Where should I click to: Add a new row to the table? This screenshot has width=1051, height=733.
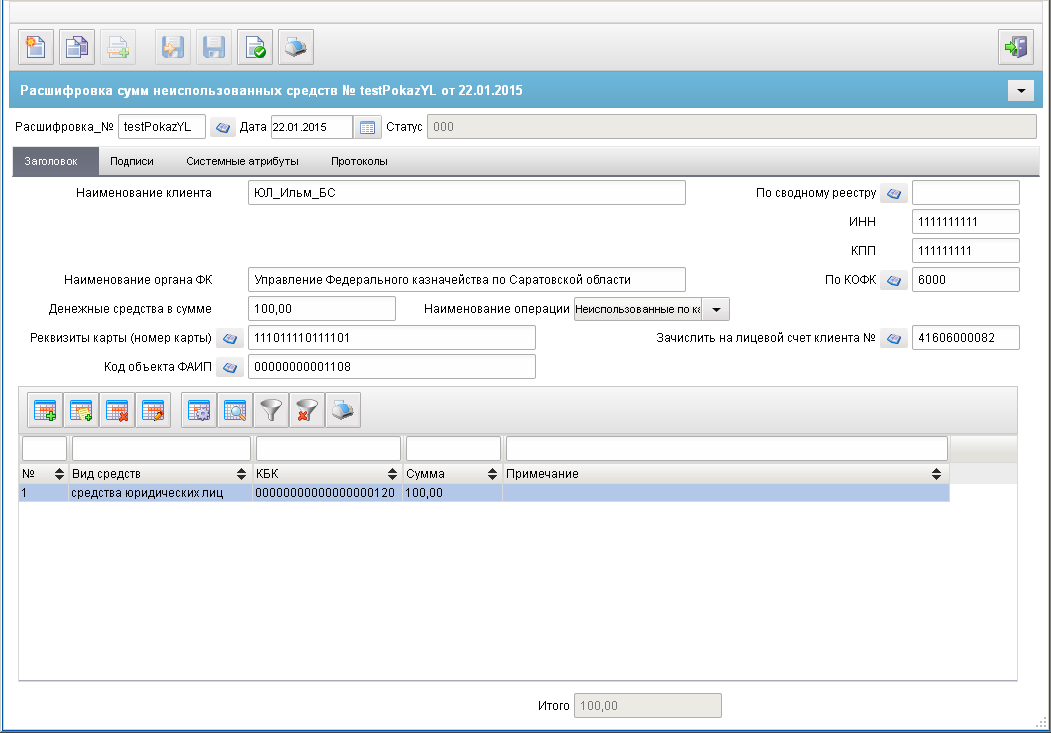[45, 410]
